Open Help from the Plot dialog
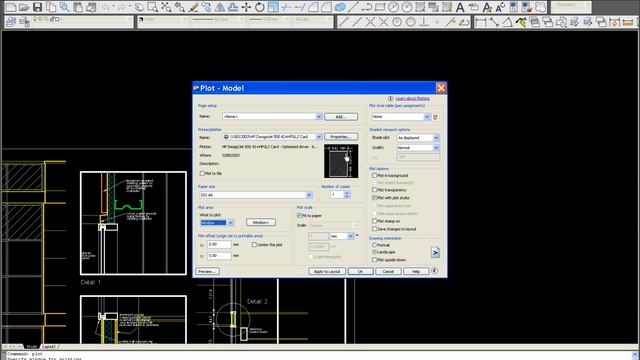This screenshot has height=360, width=640. click(x=416, y=271)
